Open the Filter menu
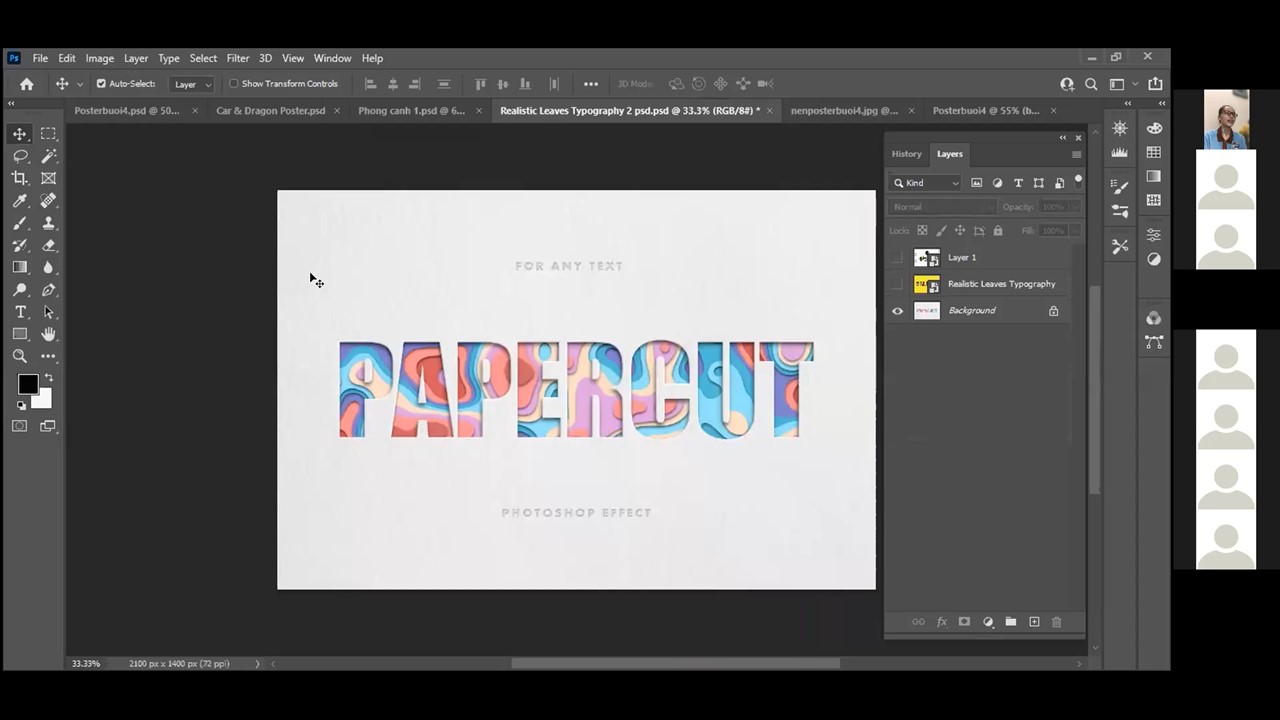 pos(238,58)
